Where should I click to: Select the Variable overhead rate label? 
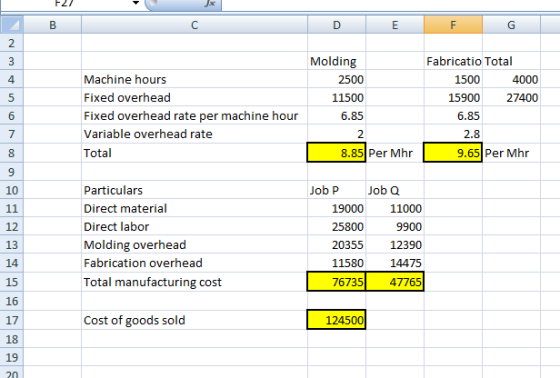[x=194, y=134]
